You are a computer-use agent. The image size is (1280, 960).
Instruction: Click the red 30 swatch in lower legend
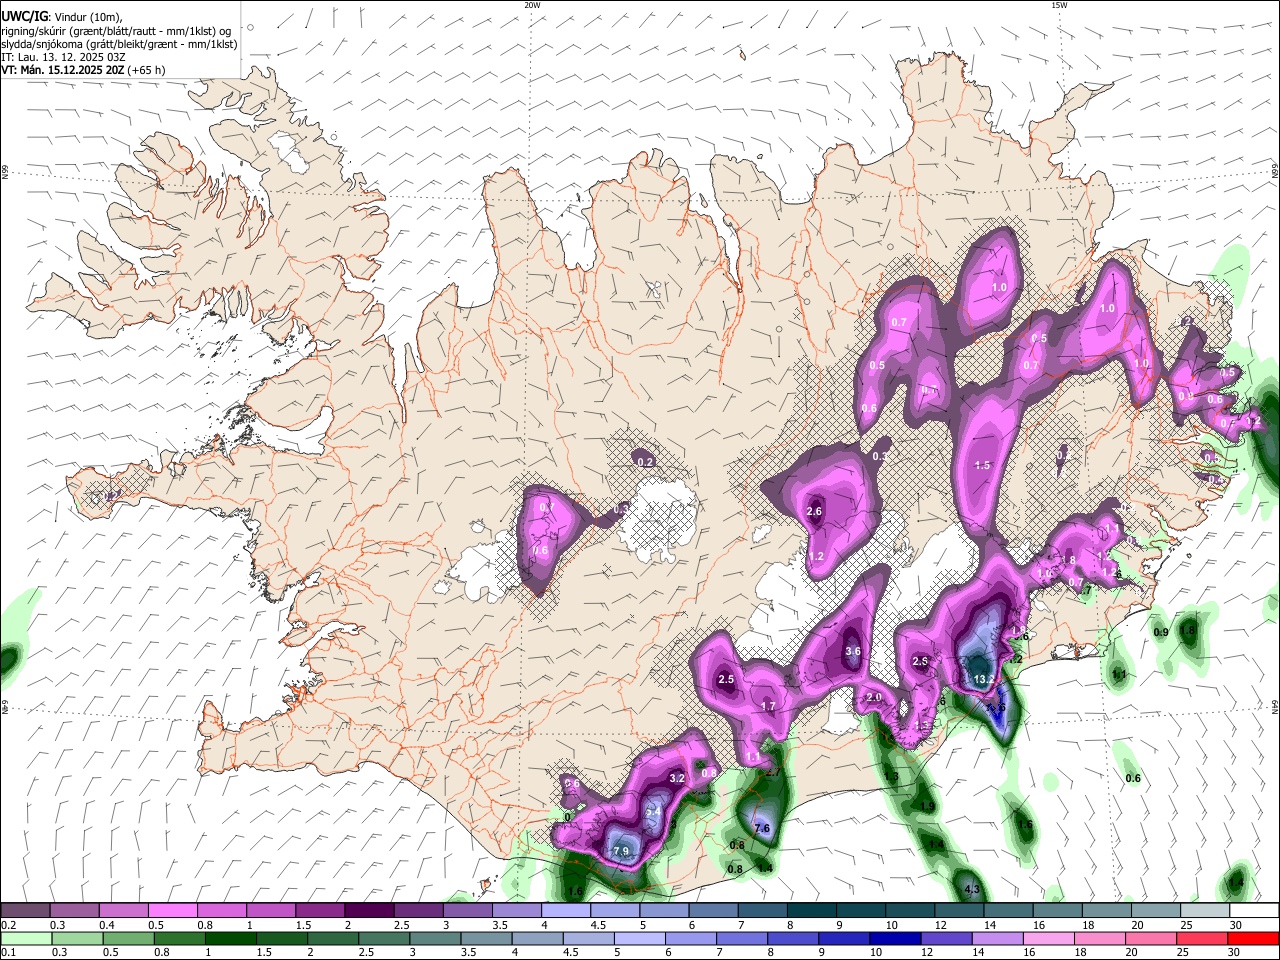click(x=1252, y=938)
